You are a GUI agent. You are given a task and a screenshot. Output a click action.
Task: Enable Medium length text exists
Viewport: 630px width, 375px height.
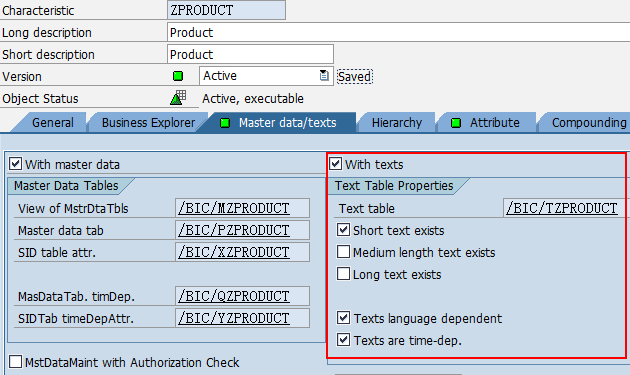point(343,252)
